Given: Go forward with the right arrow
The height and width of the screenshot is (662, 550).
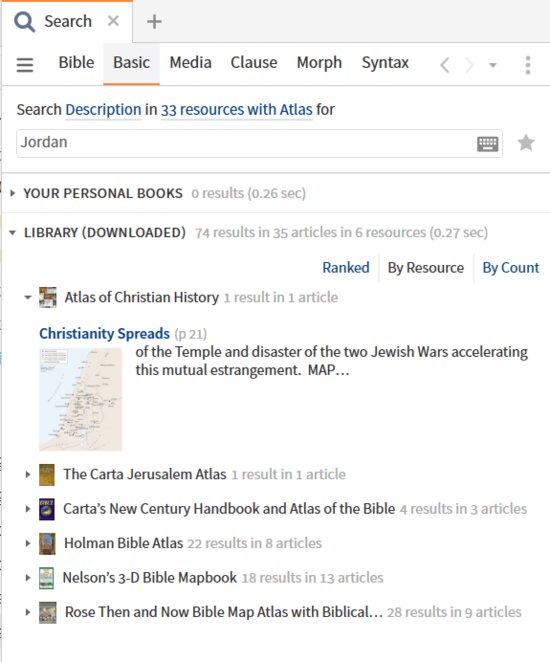Looking at the screenshot, I should [x=469, y=65].
